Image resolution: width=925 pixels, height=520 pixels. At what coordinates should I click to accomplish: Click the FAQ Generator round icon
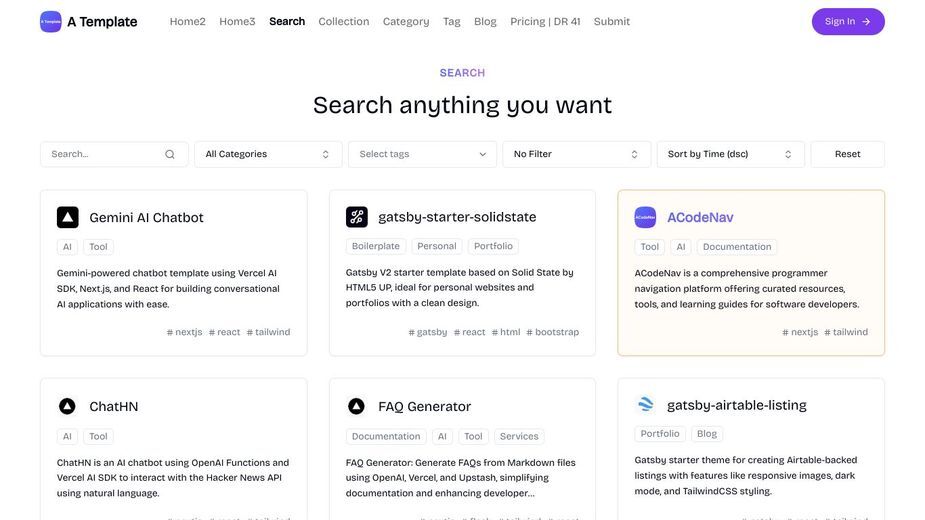pyautogui.click(x=356, y=406)
